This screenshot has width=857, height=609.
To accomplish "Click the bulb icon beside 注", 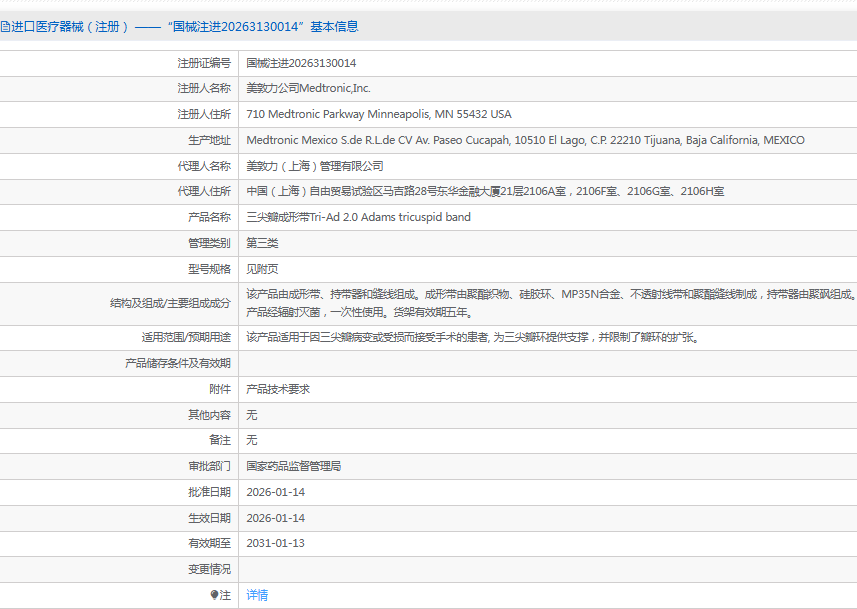I will tap(214, 595).
